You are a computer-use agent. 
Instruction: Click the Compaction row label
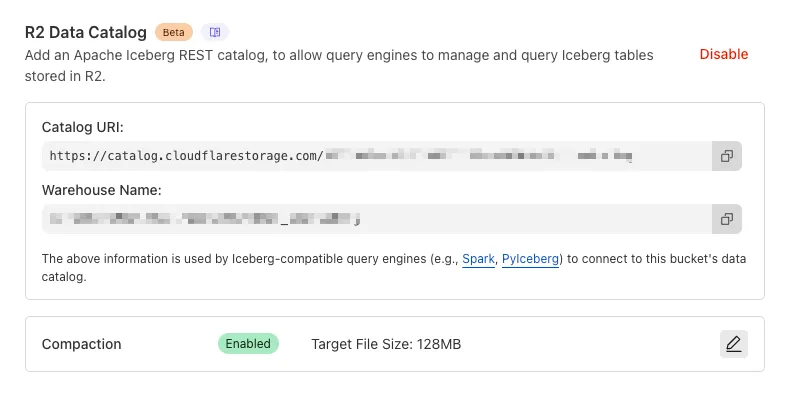coord(81,344)
